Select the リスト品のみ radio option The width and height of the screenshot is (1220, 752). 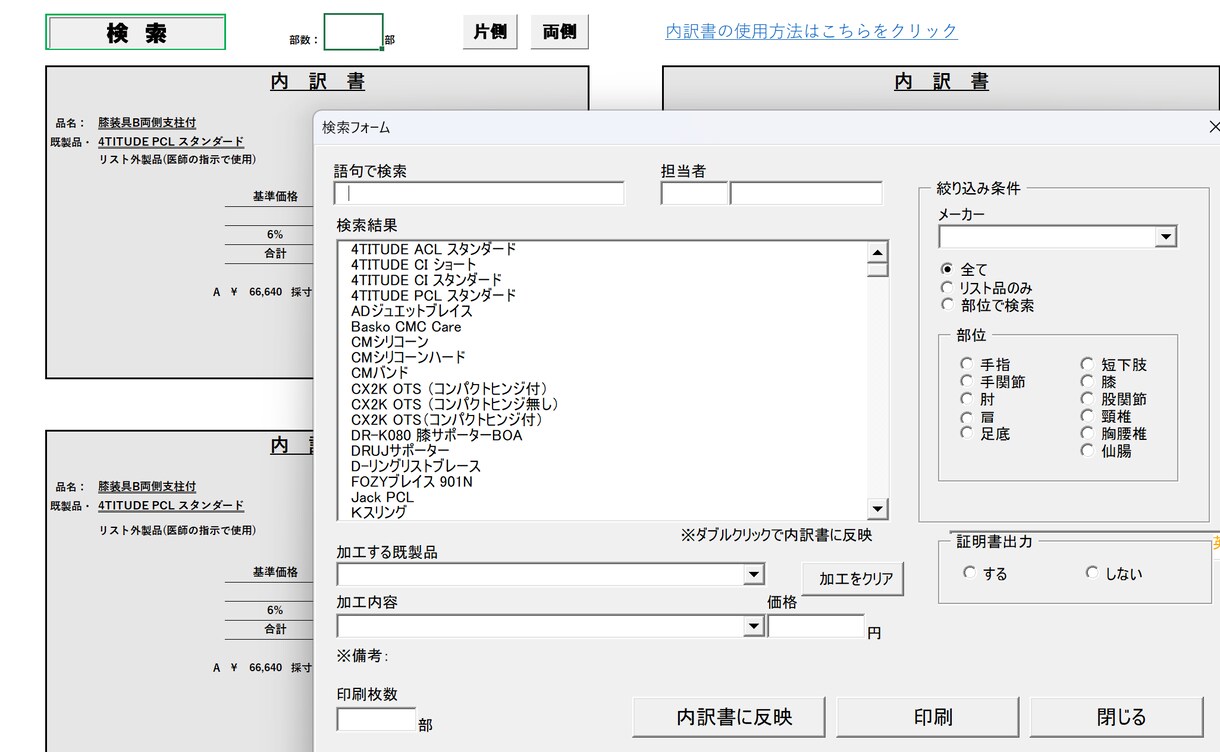pyautogui.click(x=947, y=287)
